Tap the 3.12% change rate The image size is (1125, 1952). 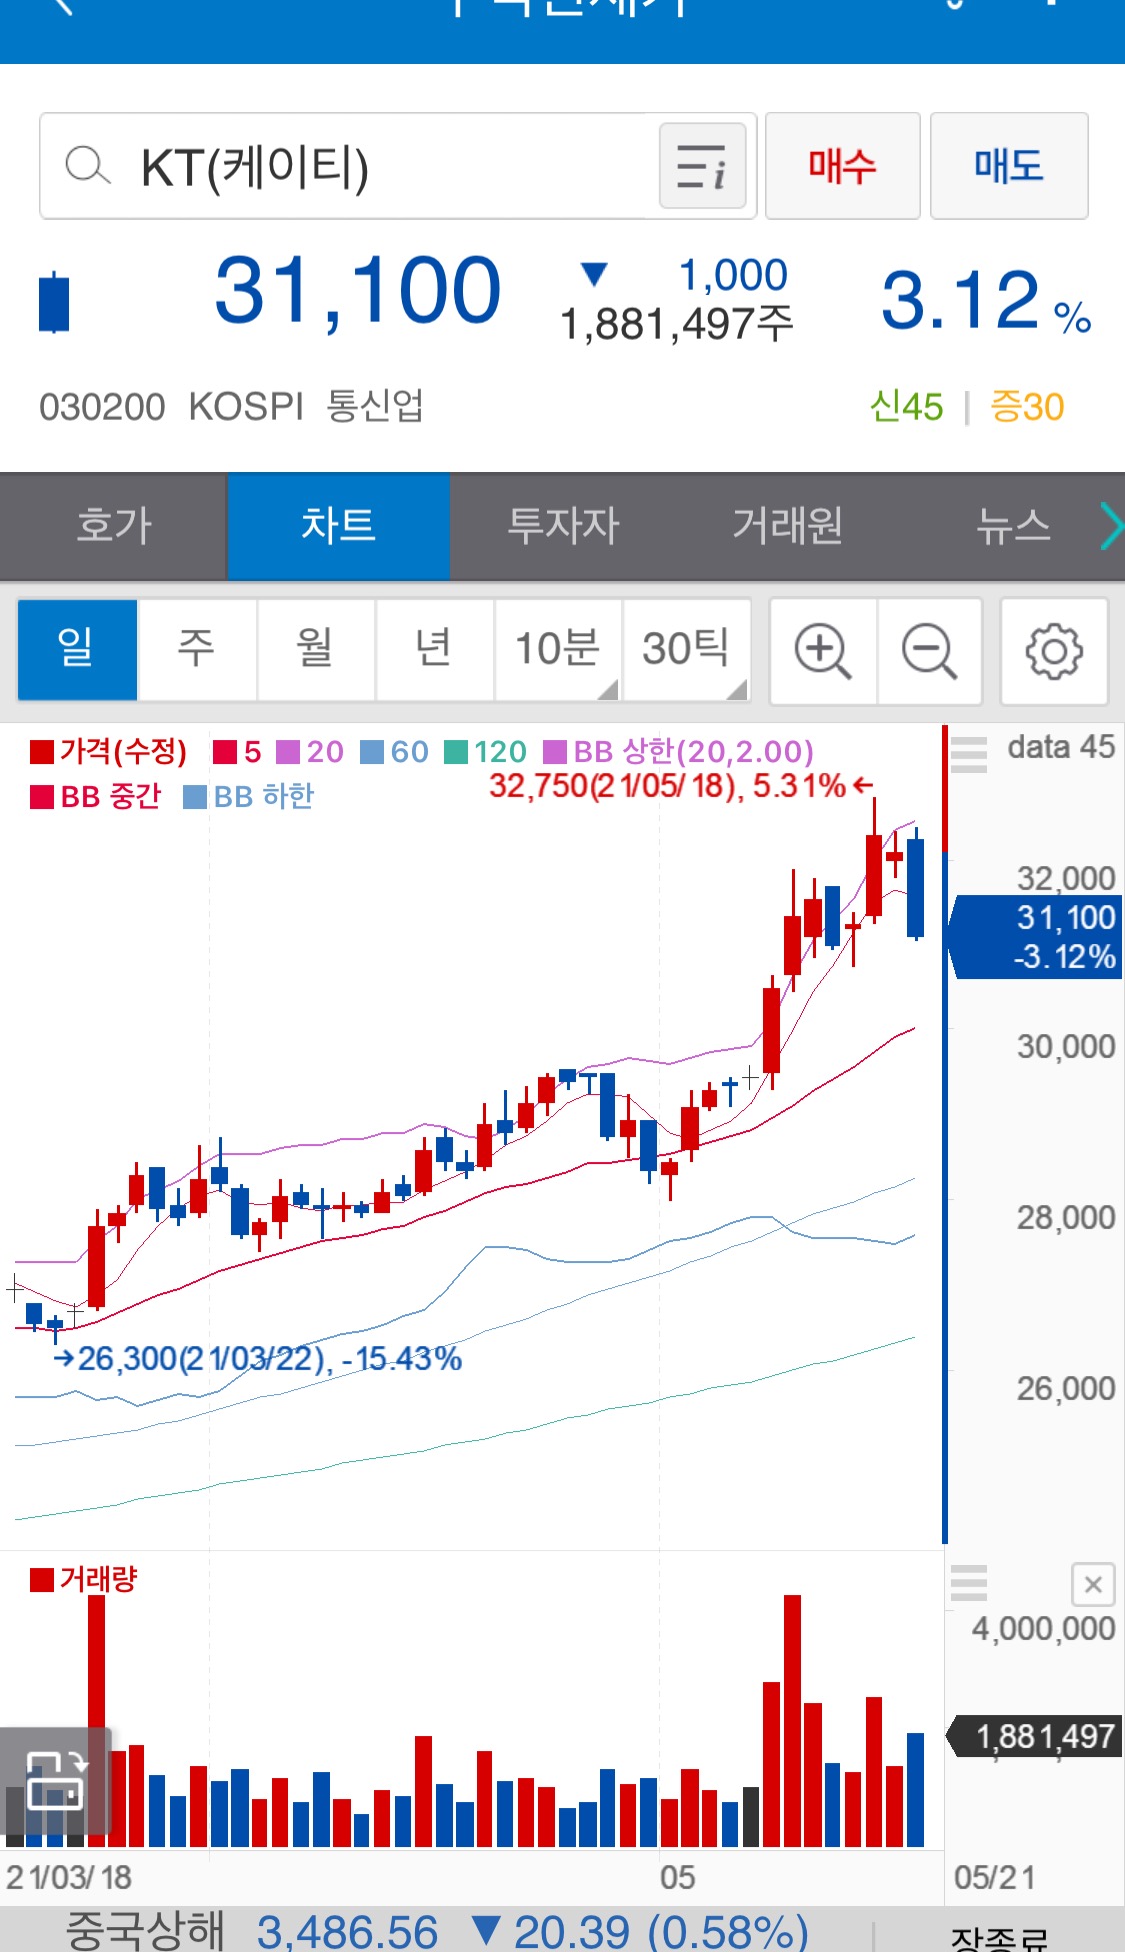(986, 300)
